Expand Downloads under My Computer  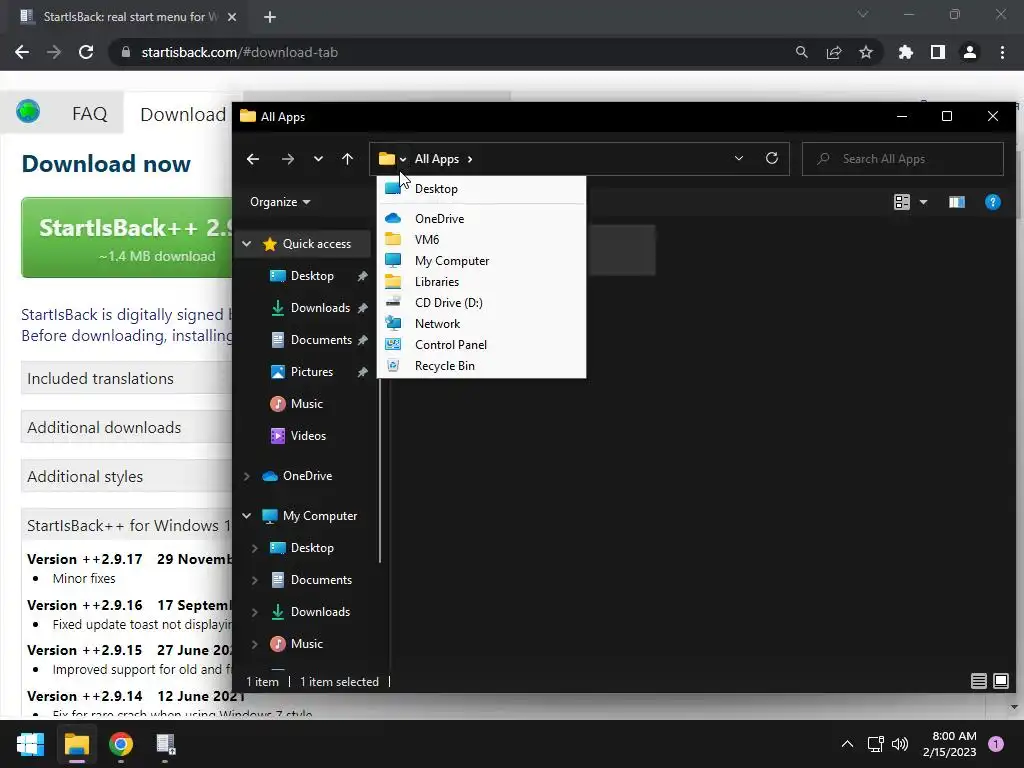coord(255,612)
